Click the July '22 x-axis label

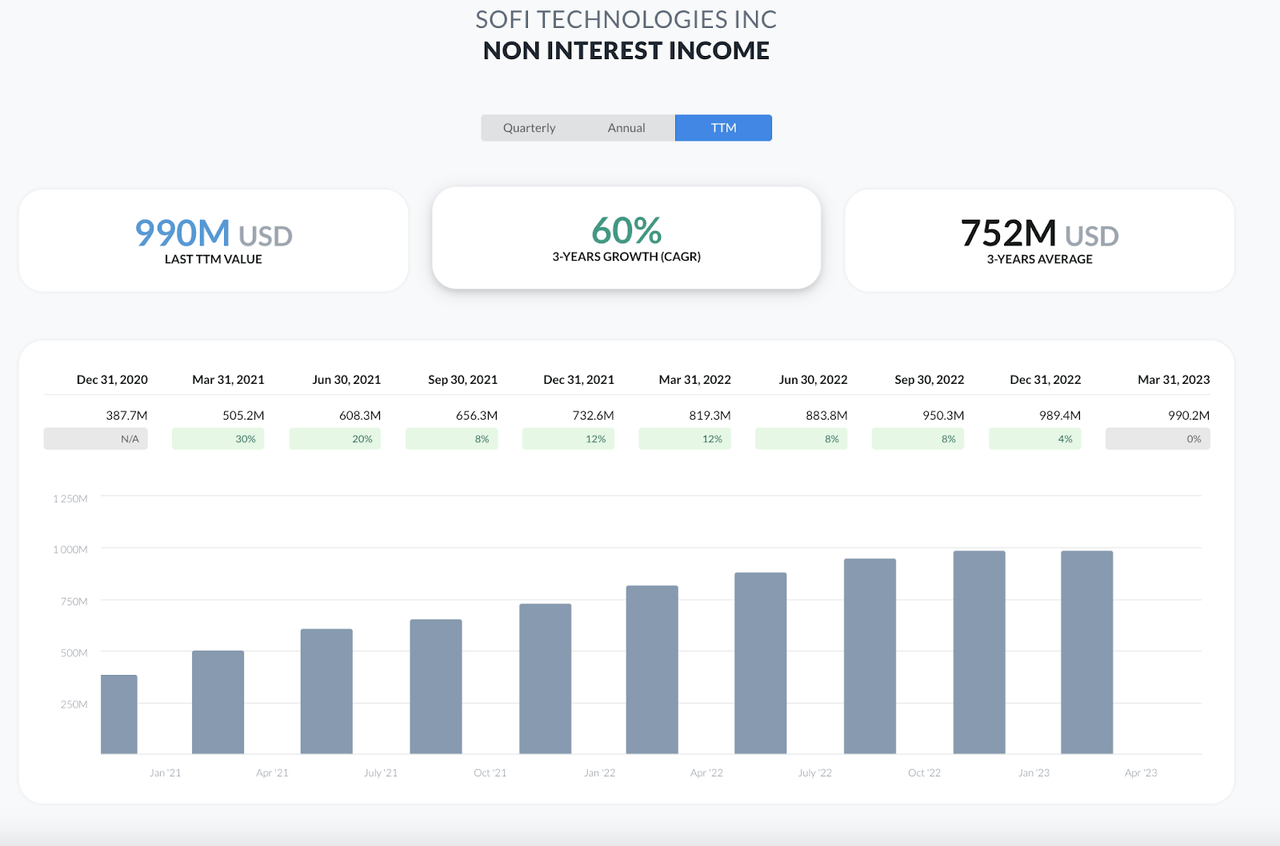coord(815,773)
